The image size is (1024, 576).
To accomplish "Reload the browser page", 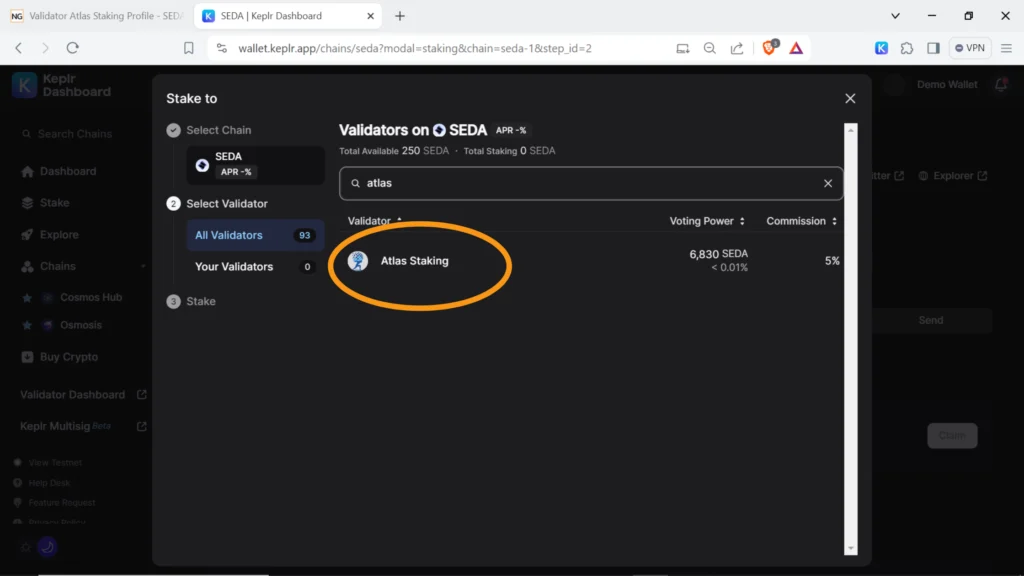I will 72,48.
